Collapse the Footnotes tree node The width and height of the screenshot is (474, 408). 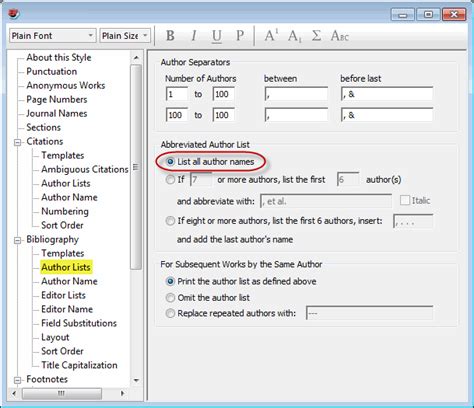coord(17,380)
